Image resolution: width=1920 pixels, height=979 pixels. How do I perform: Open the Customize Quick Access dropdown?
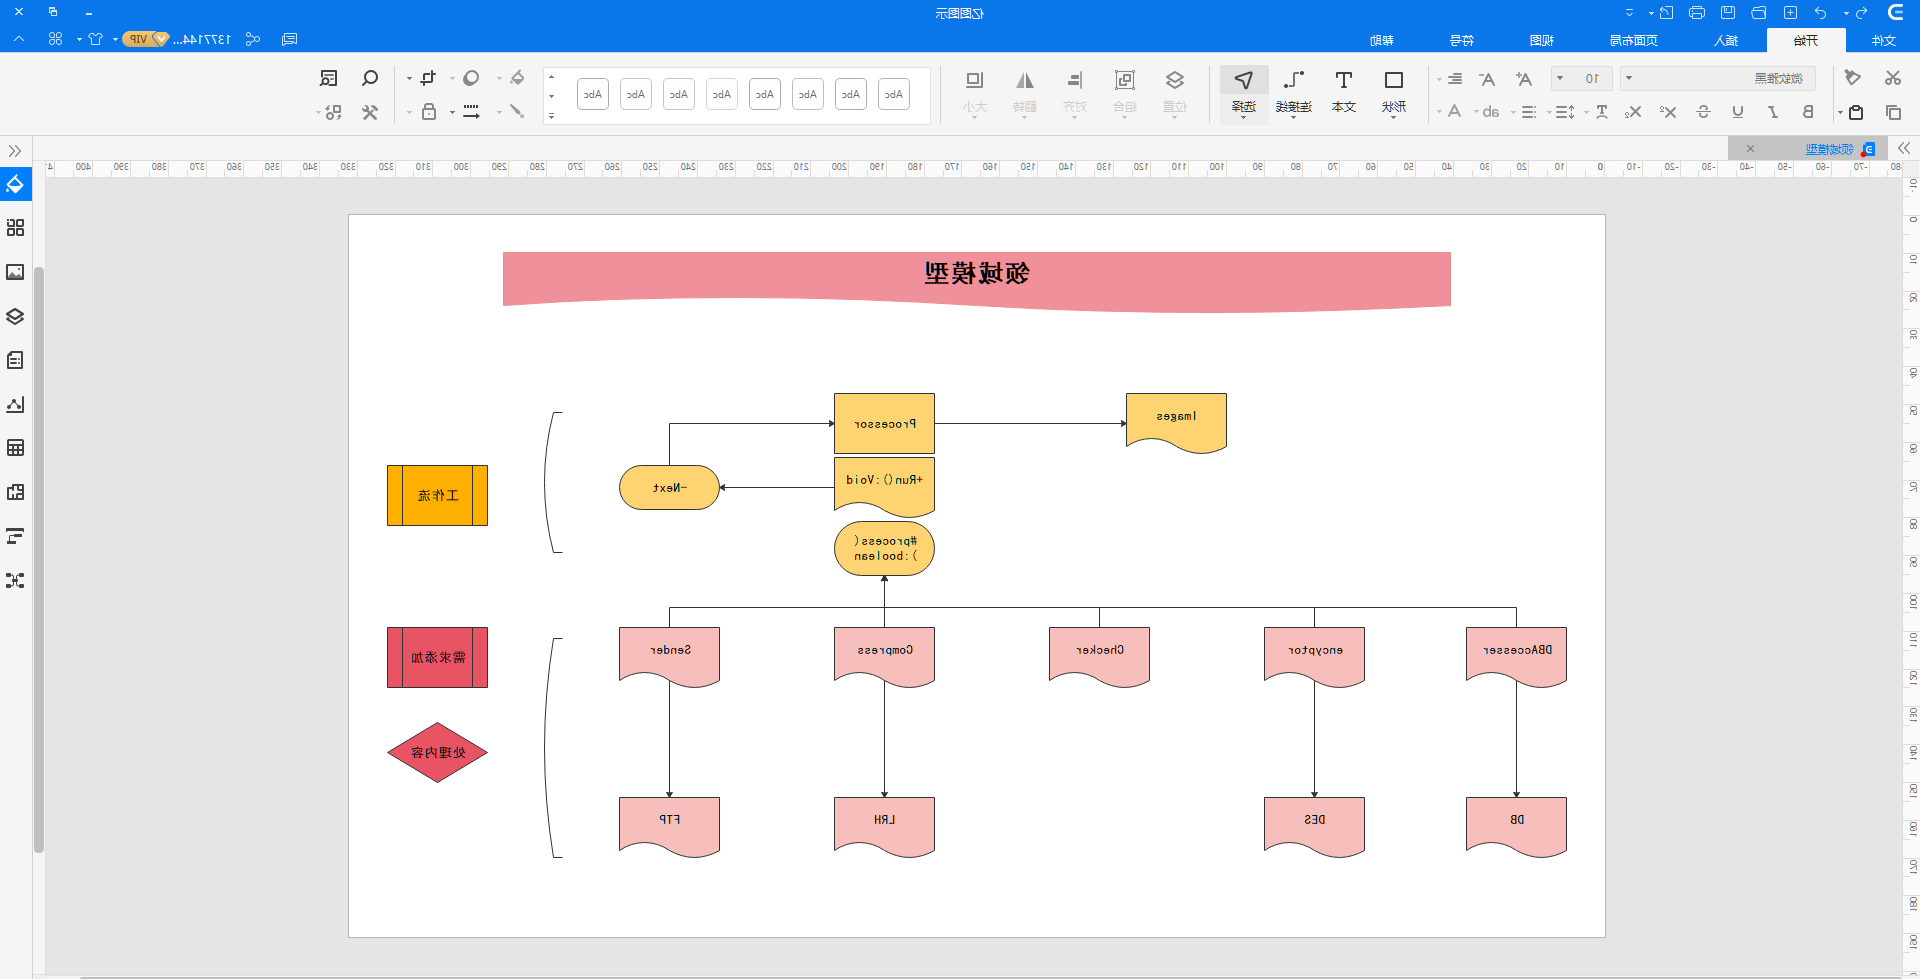[x=1629, y=13]
